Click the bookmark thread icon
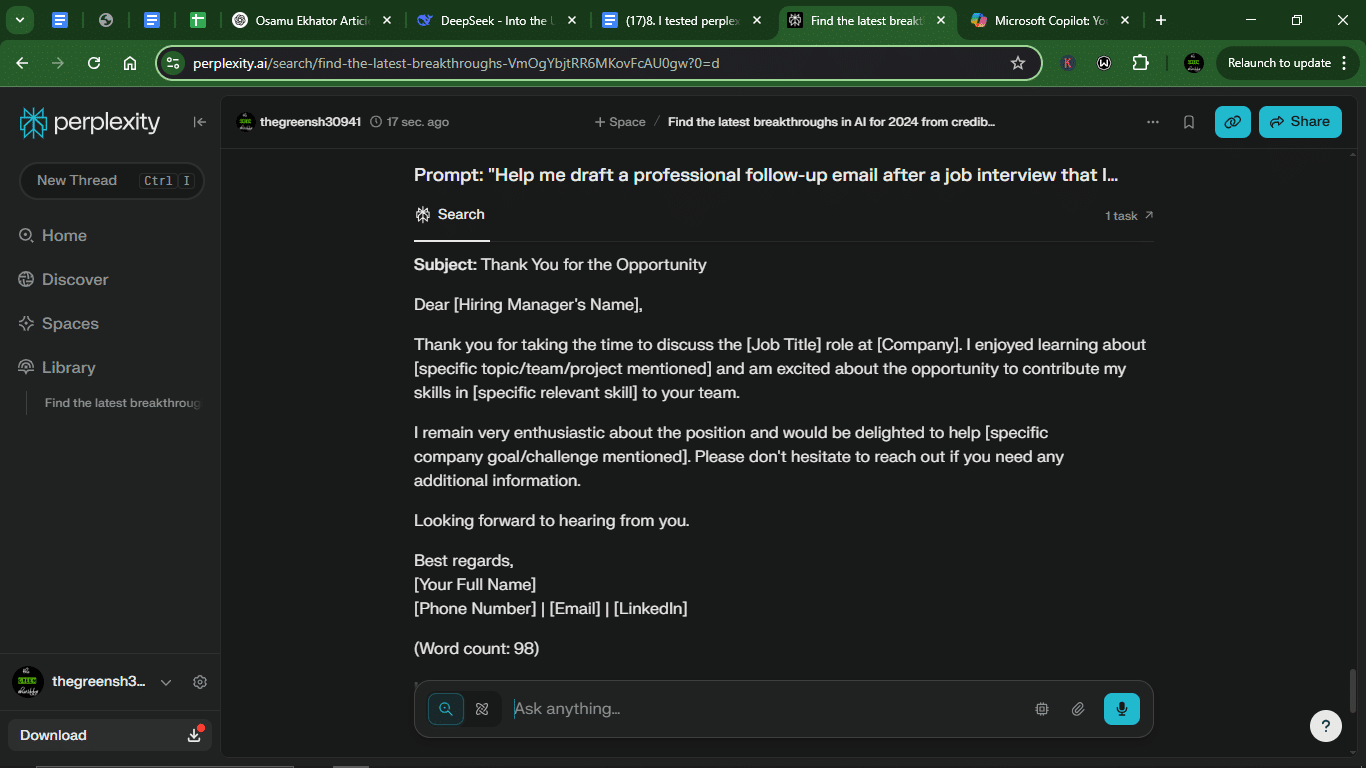This screenshot has height=768, width=1366. pyautogui.click(x=1189, y=122)
